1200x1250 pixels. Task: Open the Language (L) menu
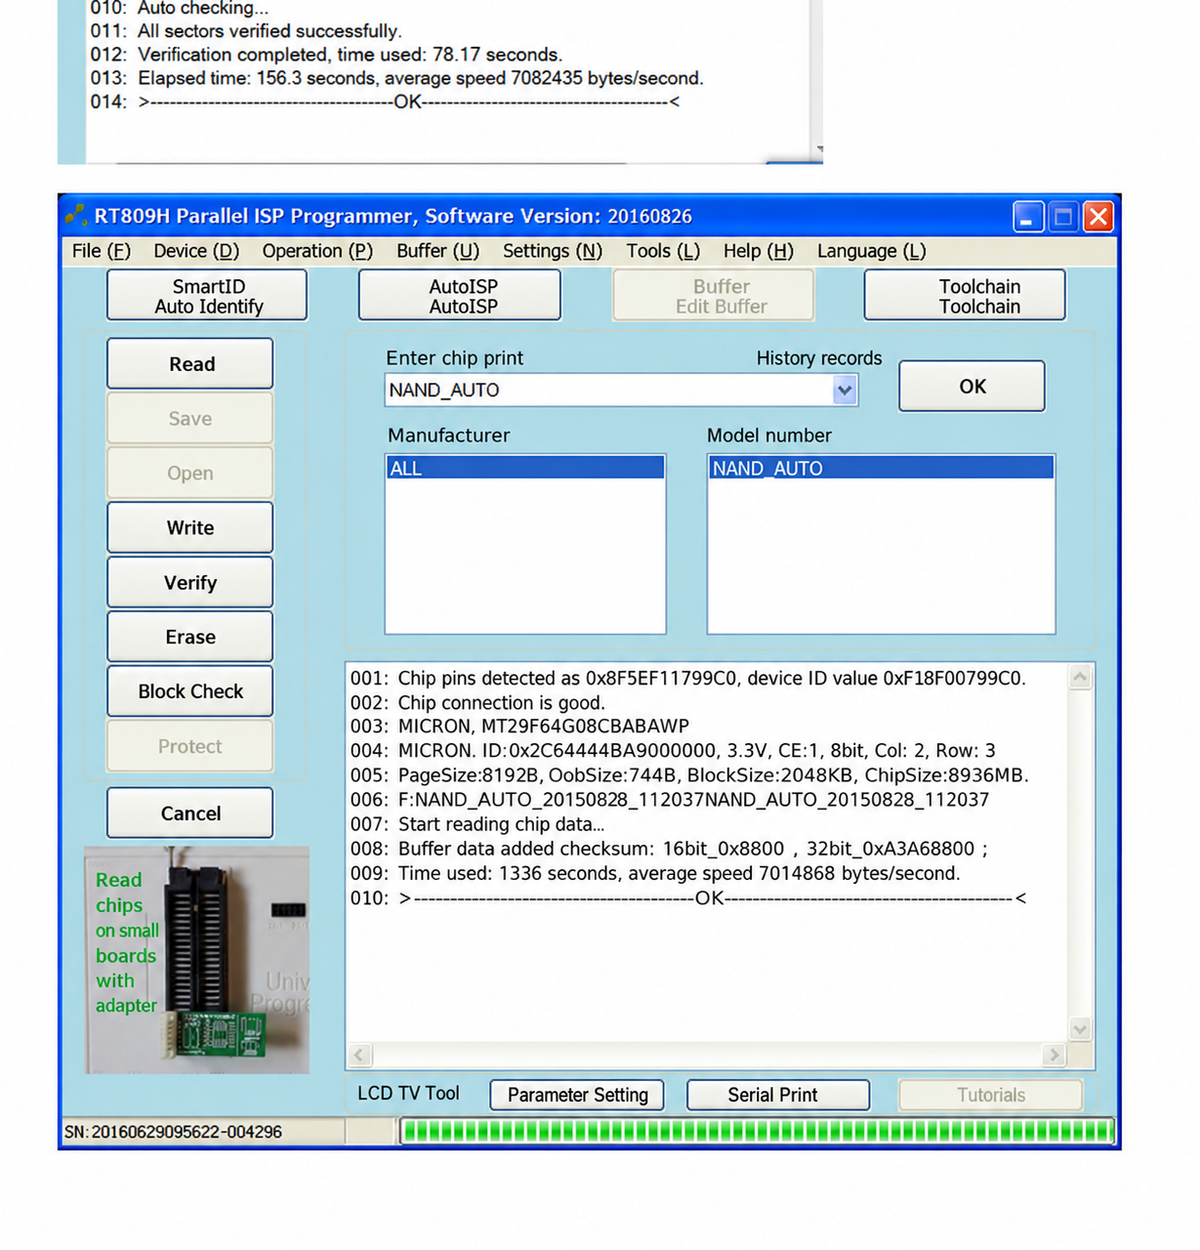pos(871,251)
